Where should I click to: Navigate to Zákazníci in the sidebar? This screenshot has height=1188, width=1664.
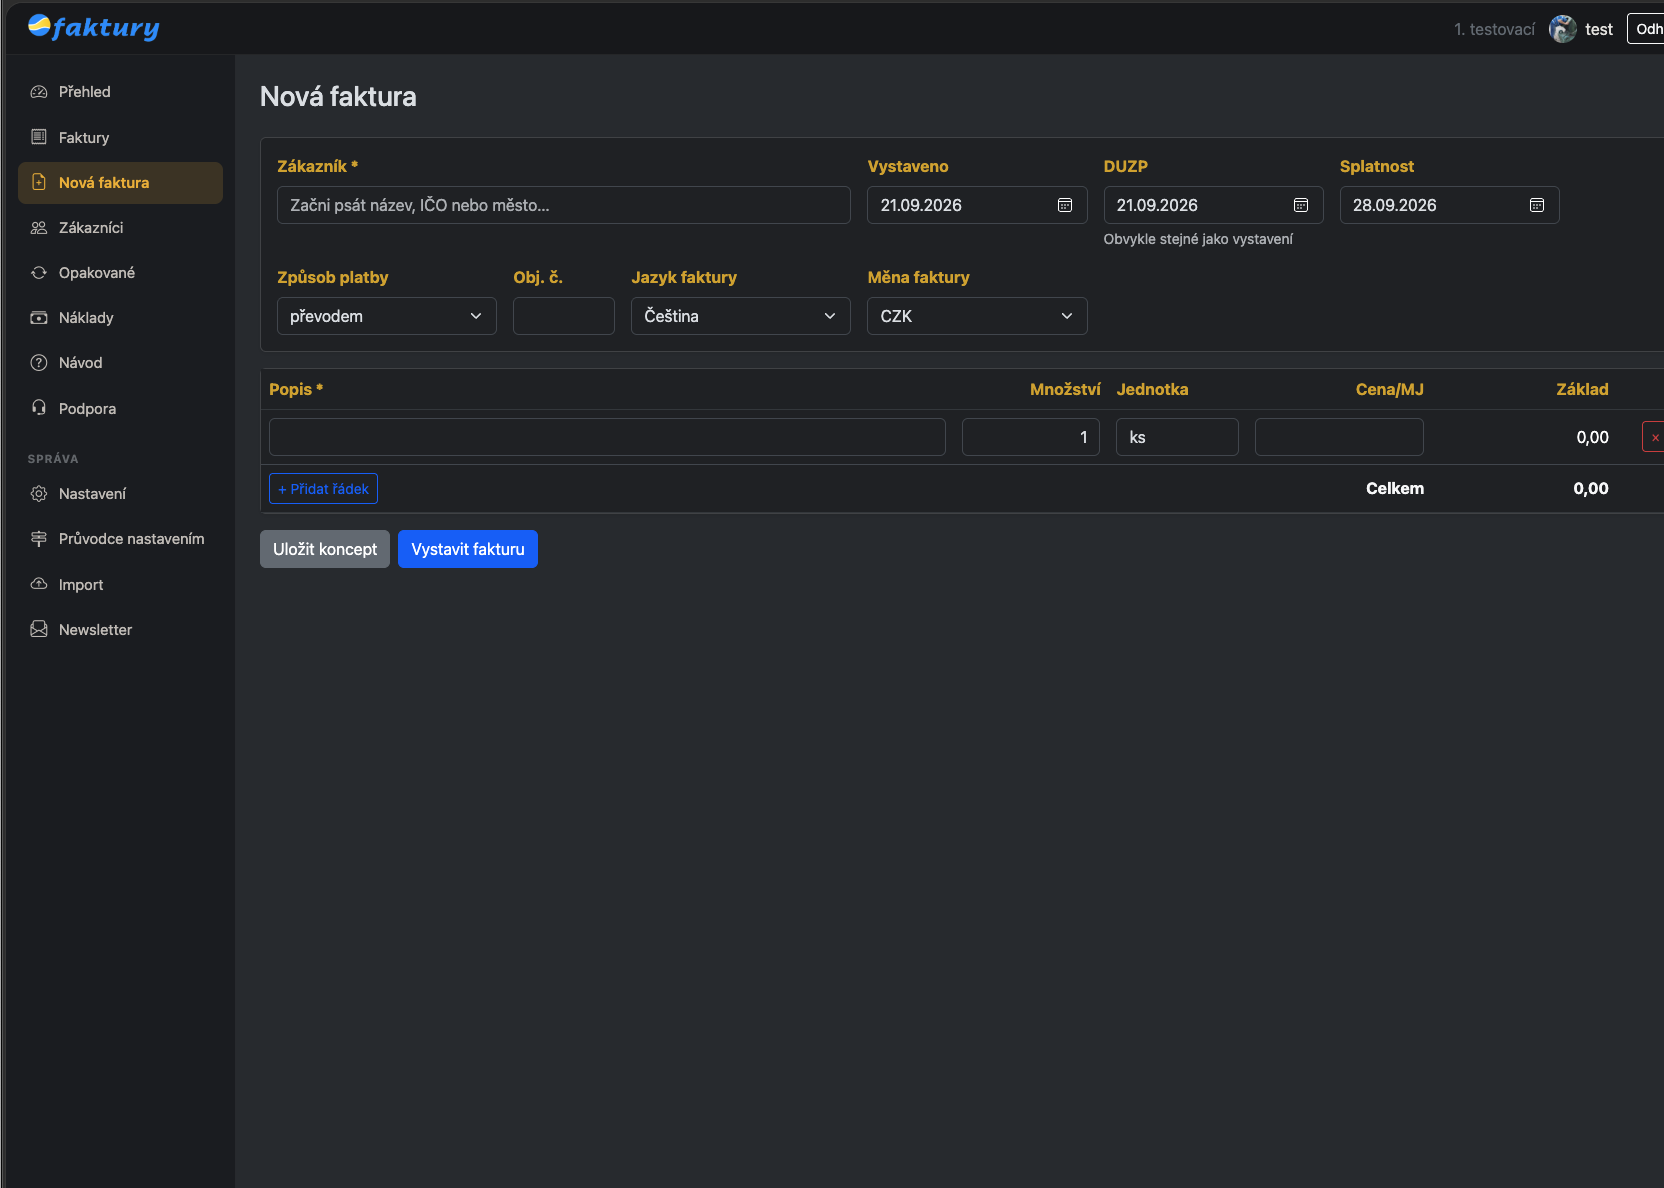pos(120,228)
